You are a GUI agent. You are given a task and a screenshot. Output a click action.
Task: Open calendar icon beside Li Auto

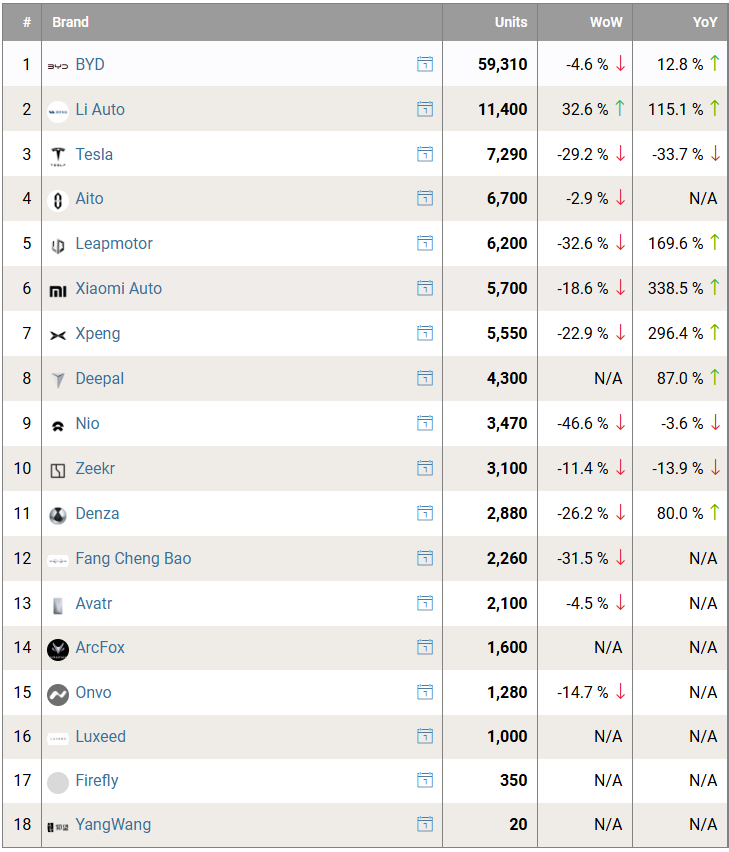425,109
